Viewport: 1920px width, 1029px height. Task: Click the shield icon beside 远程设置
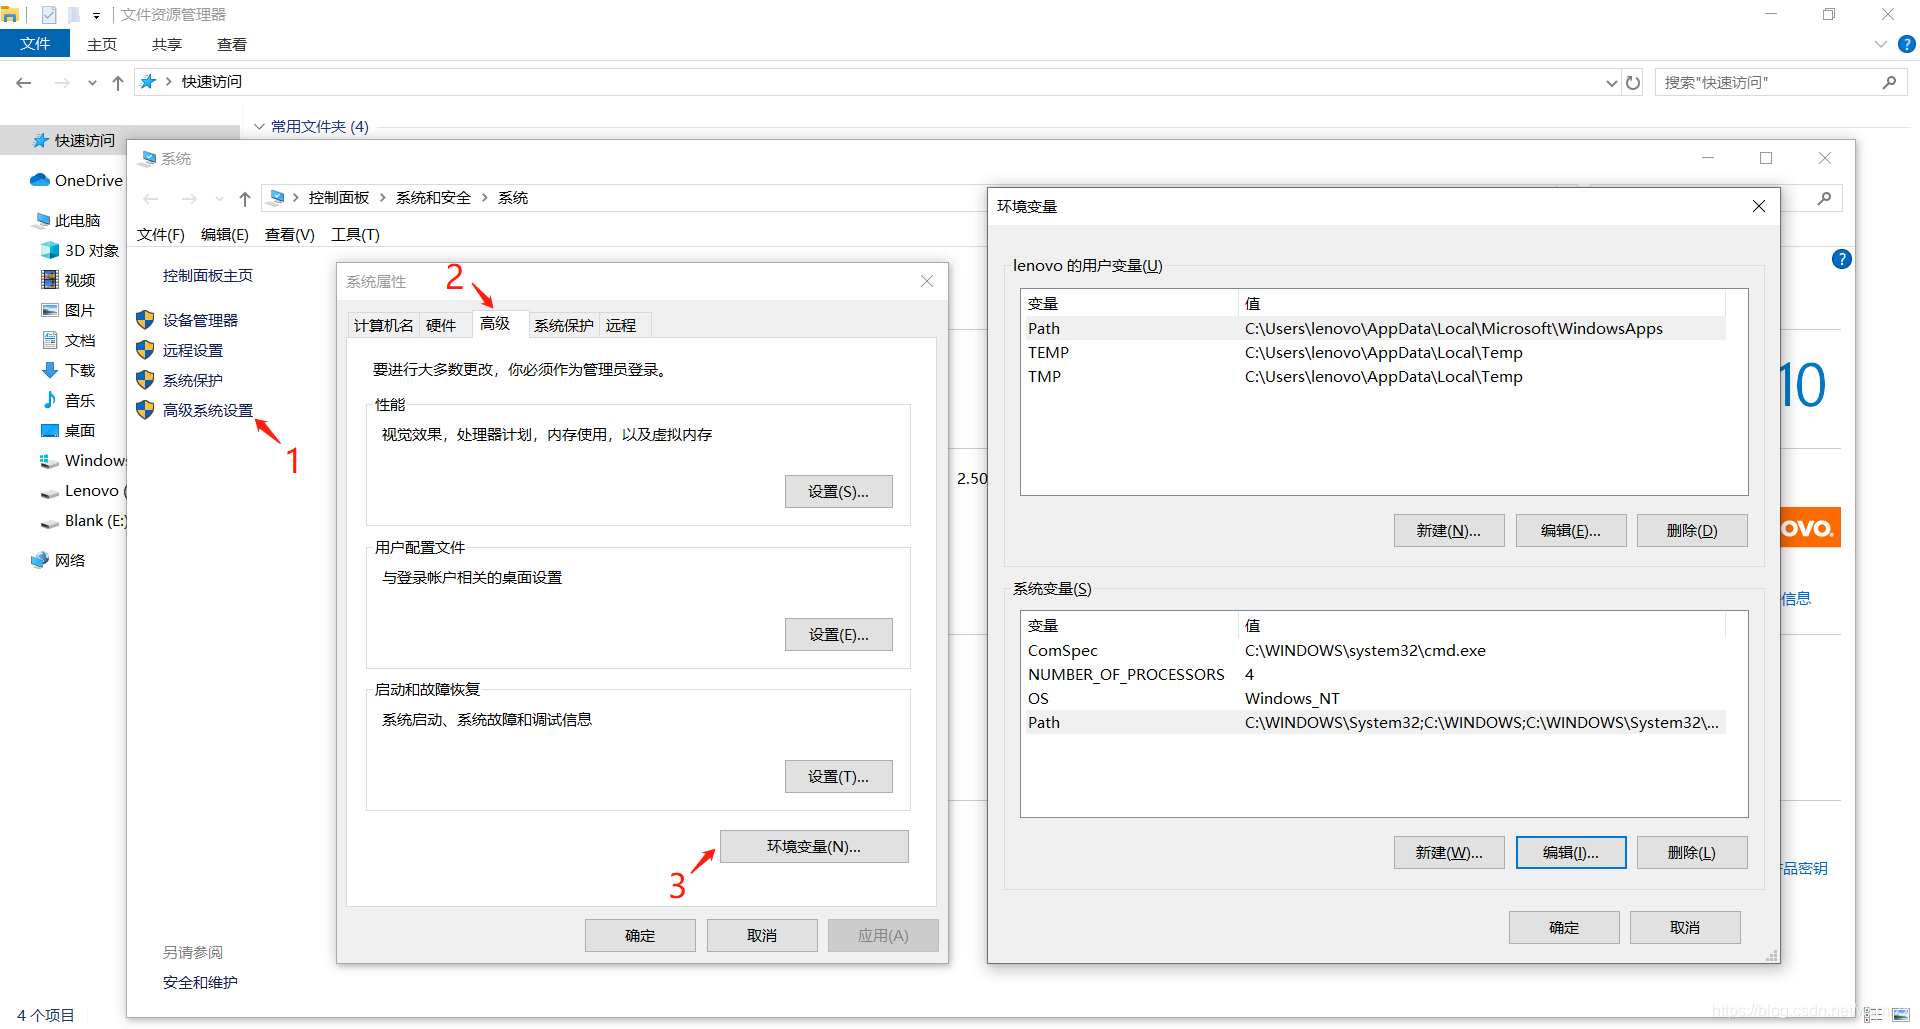[145, 350]
